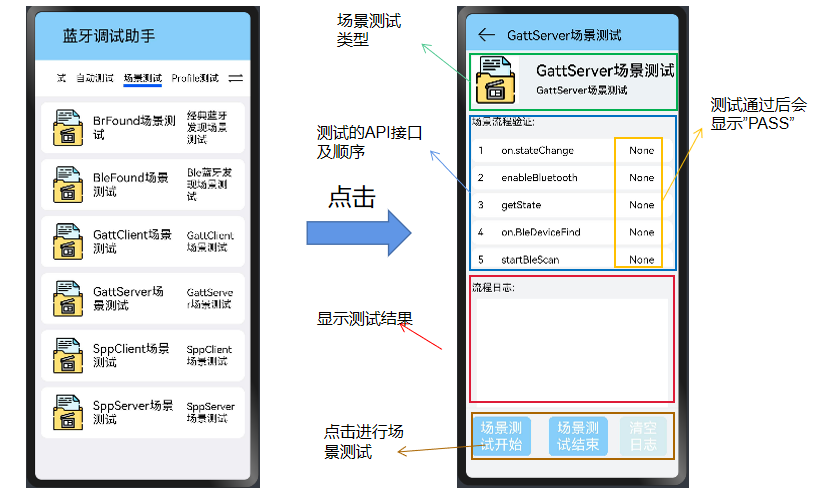The width and height of the screenshot is (823, 500).
Task: Tap the SppClient场景测试 icon
Action: point(67,355)
